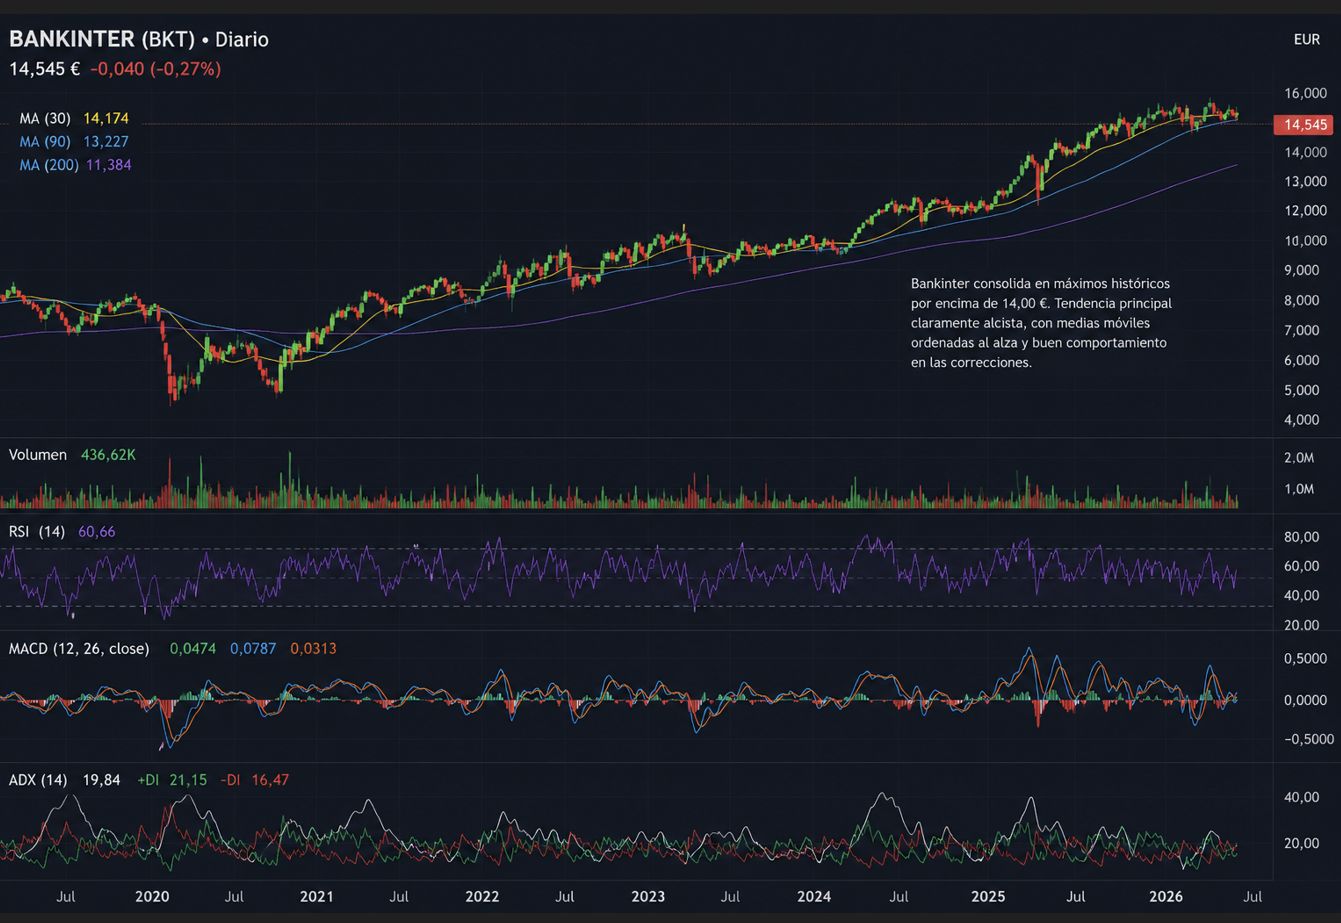Select the MA (30) indicator label
This screenshot has width=1341, height=923.
click(45, 118)
